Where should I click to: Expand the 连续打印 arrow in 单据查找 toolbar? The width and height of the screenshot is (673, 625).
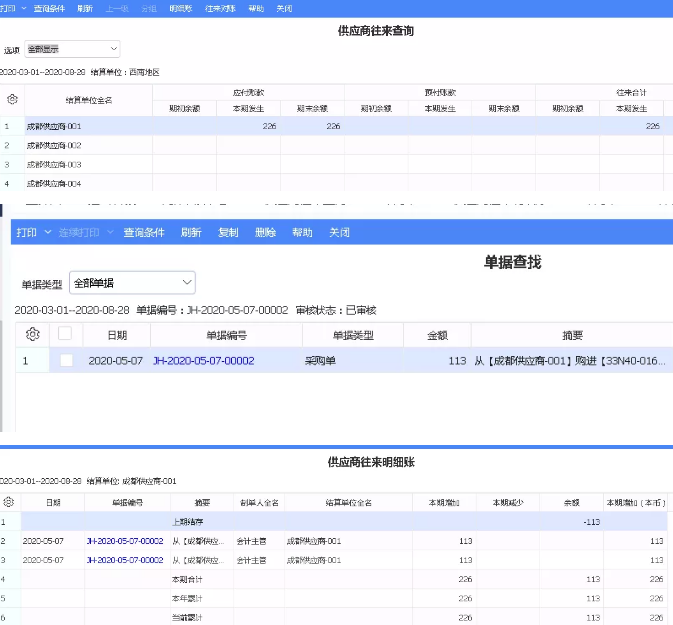click(x=110, y=232)
